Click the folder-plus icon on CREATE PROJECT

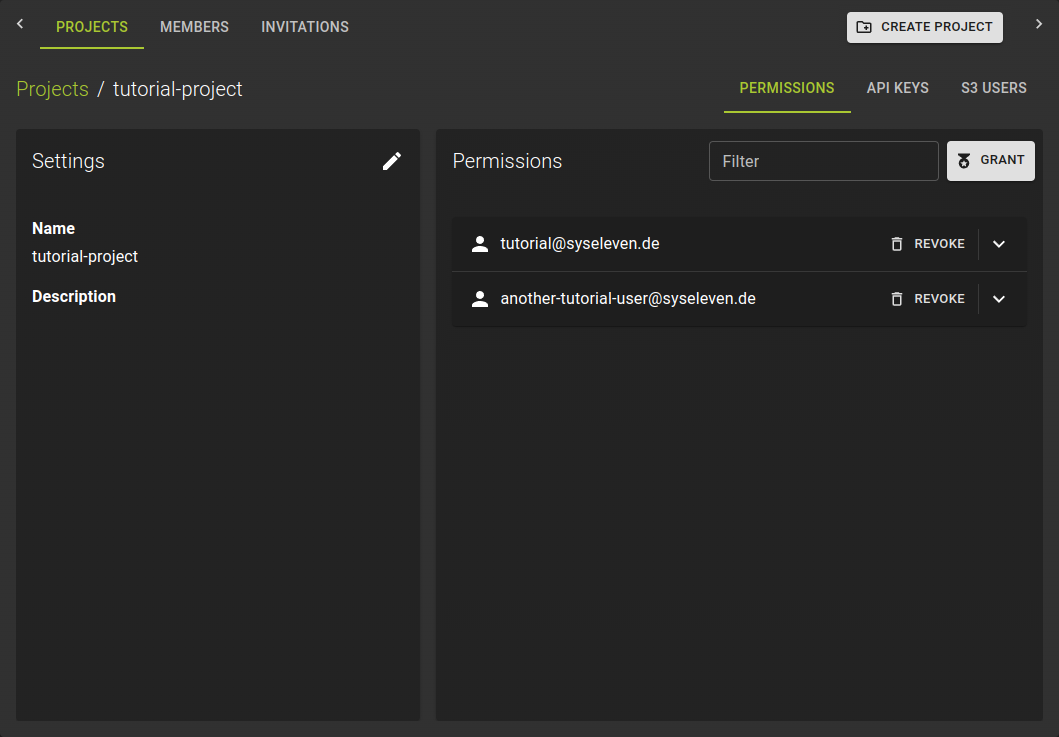pos(864,27)
